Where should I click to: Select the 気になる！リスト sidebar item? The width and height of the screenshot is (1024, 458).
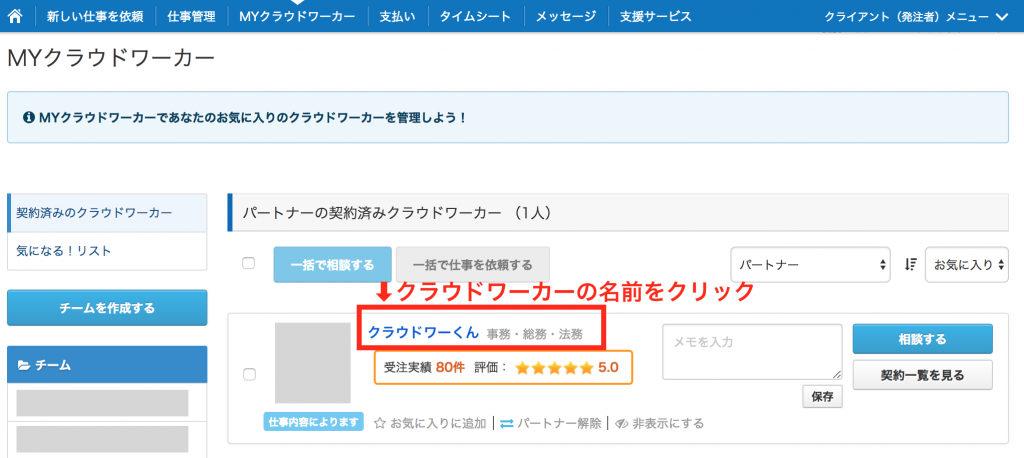(64, 251)
